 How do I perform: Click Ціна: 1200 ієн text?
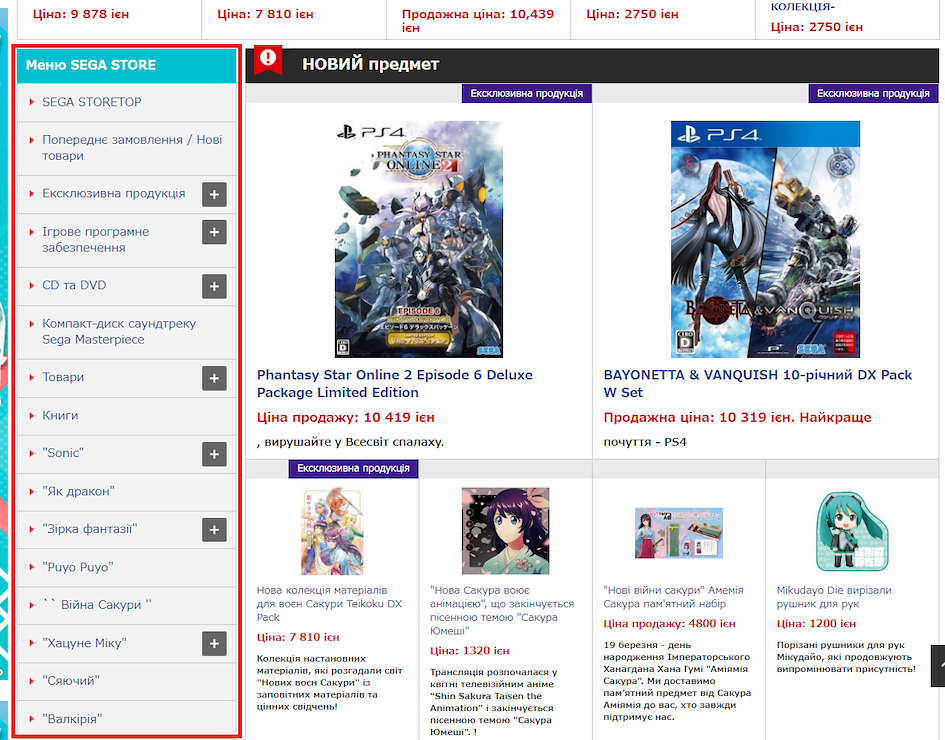coord(816,624)
